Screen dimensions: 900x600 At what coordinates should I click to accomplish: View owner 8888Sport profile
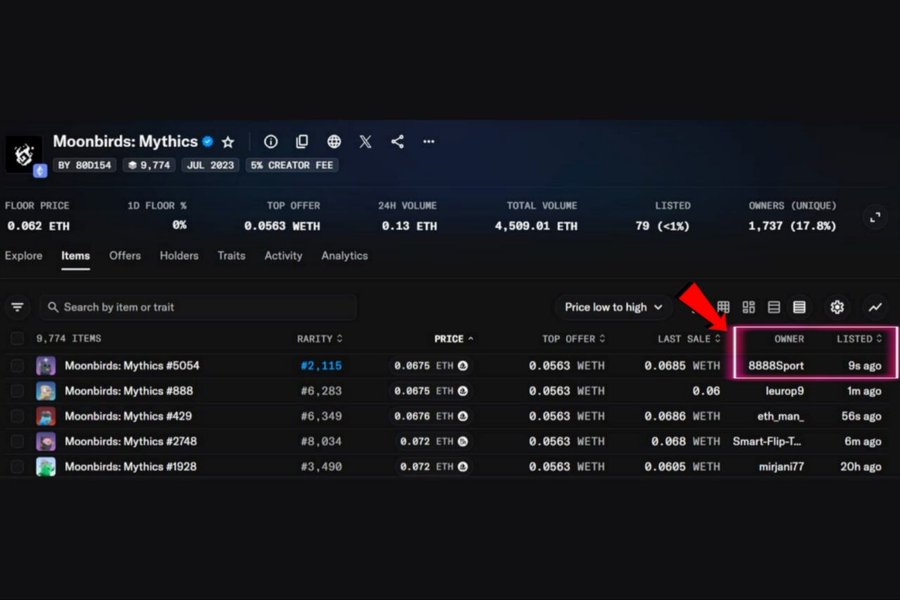(776, 366)
